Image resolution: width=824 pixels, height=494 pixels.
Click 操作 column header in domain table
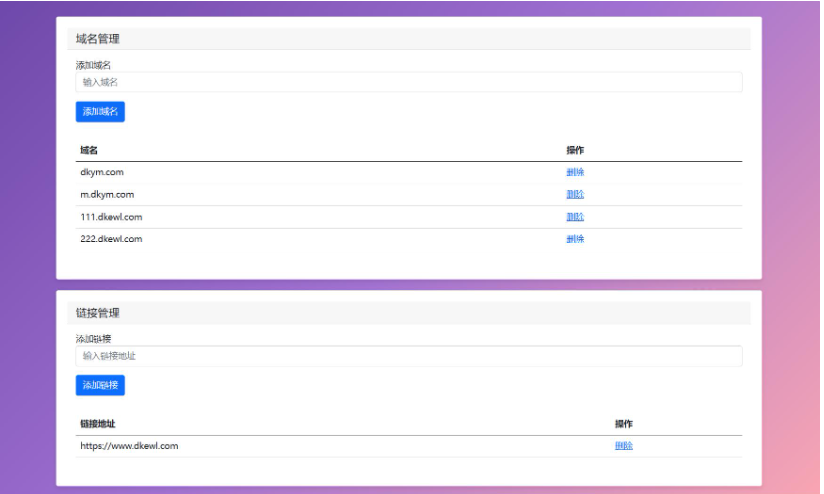tap(575, 150)
